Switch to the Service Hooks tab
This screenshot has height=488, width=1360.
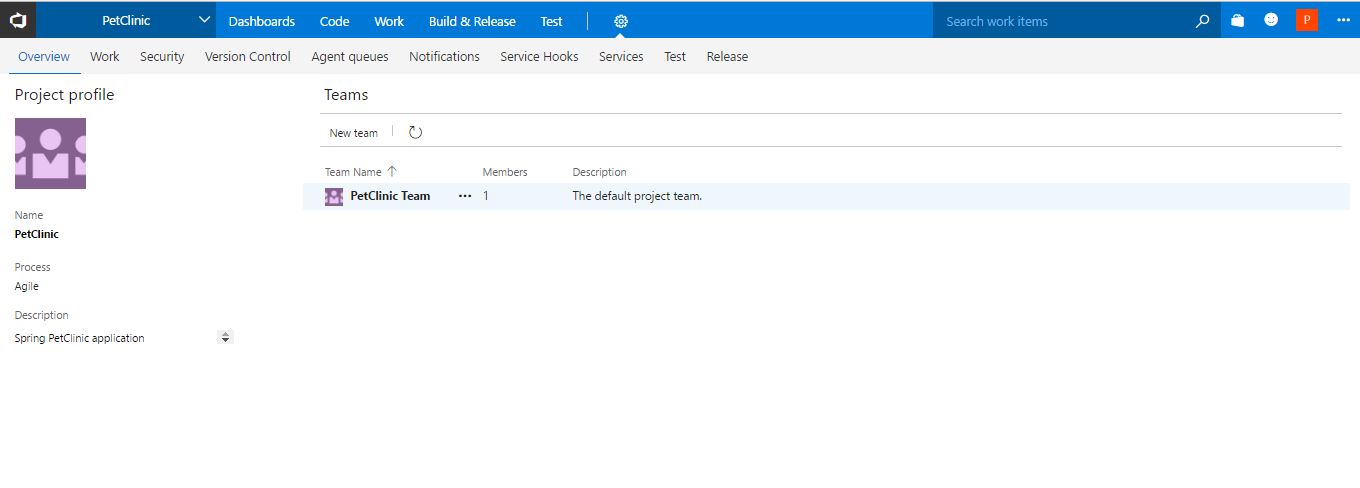539,56
